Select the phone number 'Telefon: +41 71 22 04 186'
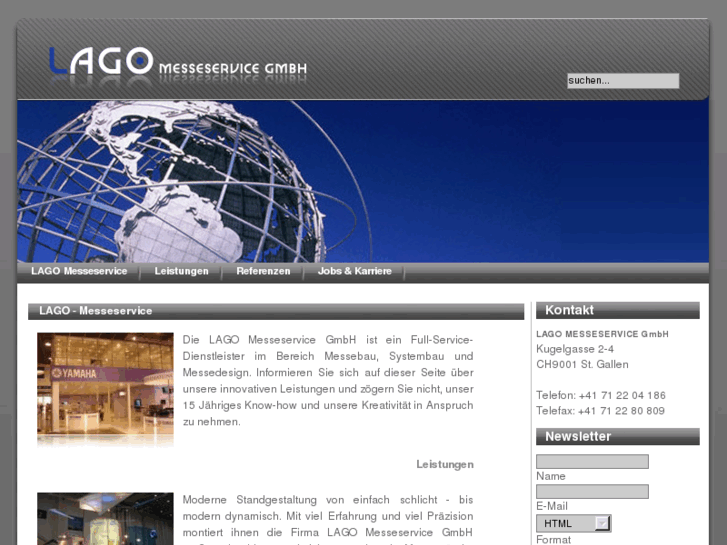The width and height of the screenshot is (727, 545). pos(600,396)
